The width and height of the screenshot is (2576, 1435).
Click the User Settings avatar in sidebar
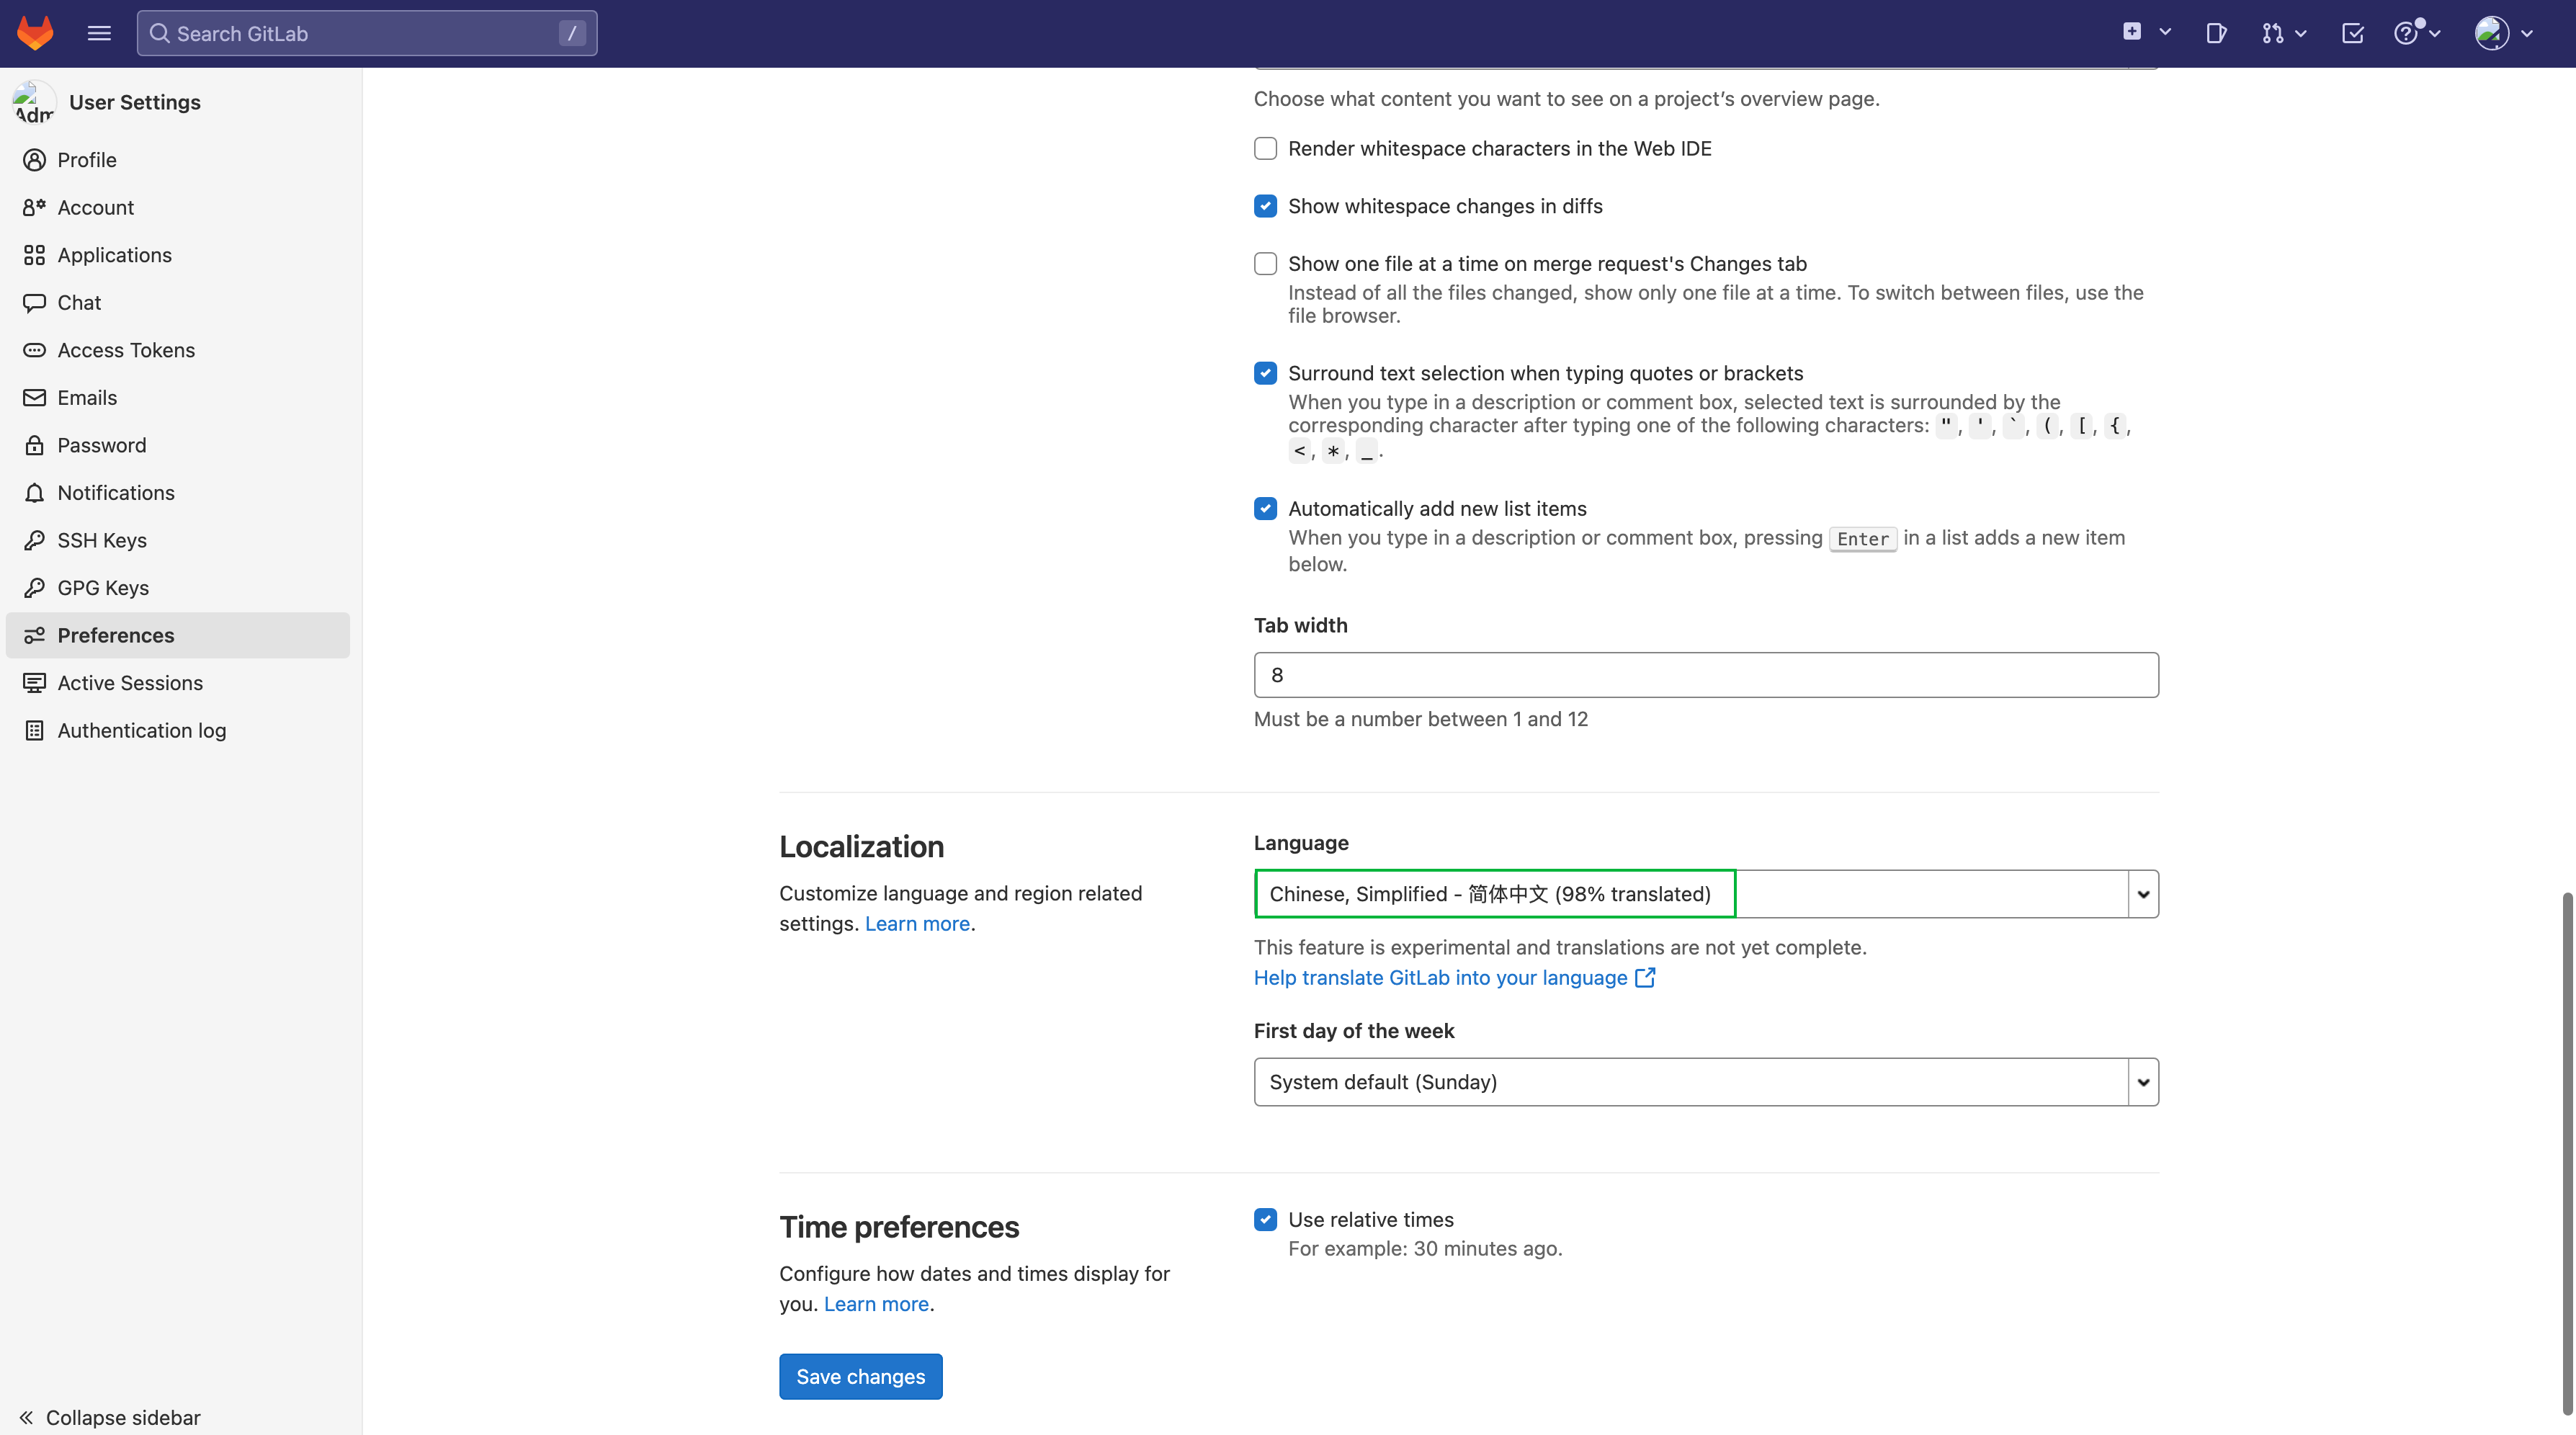point(34,102)
